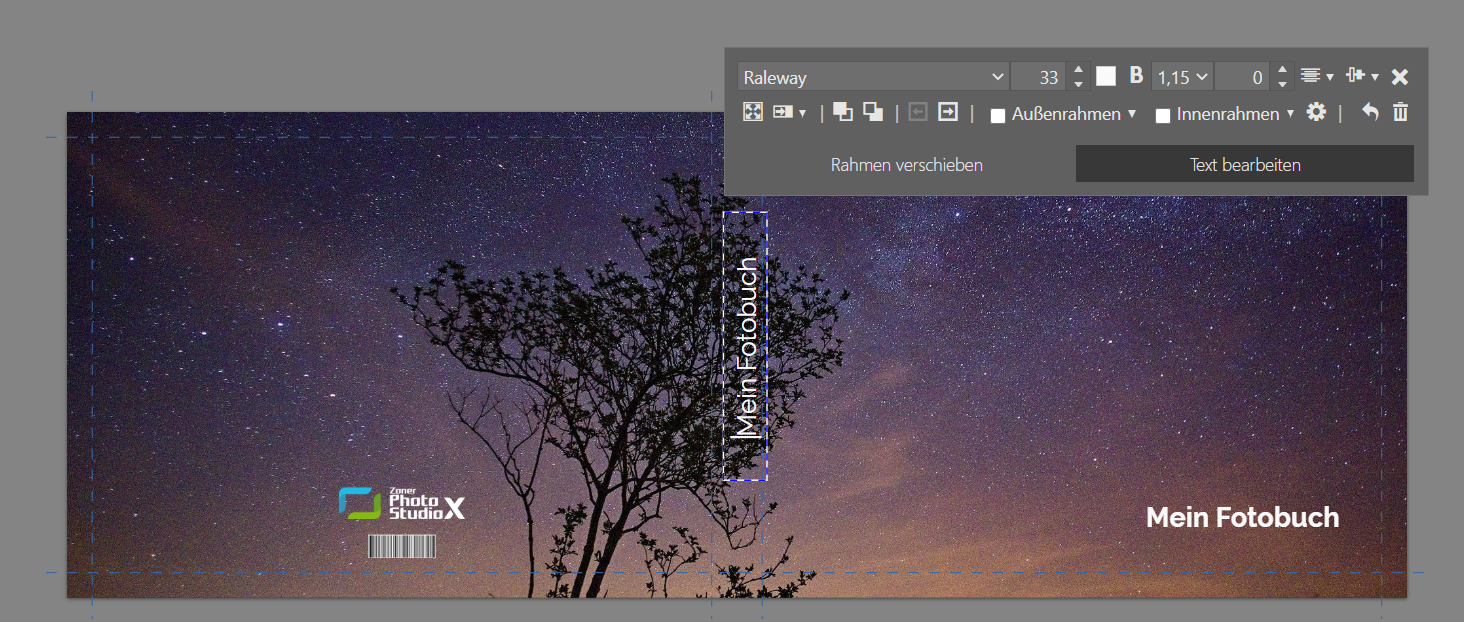Open frame settings gear icon
The height and width of the screenshot is (622, 1464).
coord(1317,112)
